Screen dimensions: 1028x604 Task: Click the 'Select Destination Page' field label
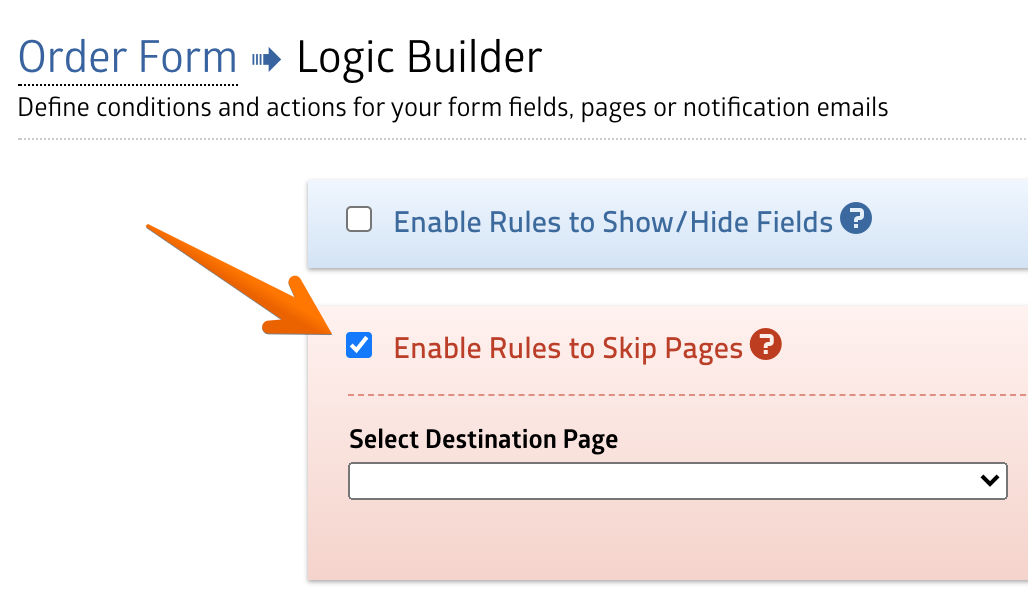483,439
